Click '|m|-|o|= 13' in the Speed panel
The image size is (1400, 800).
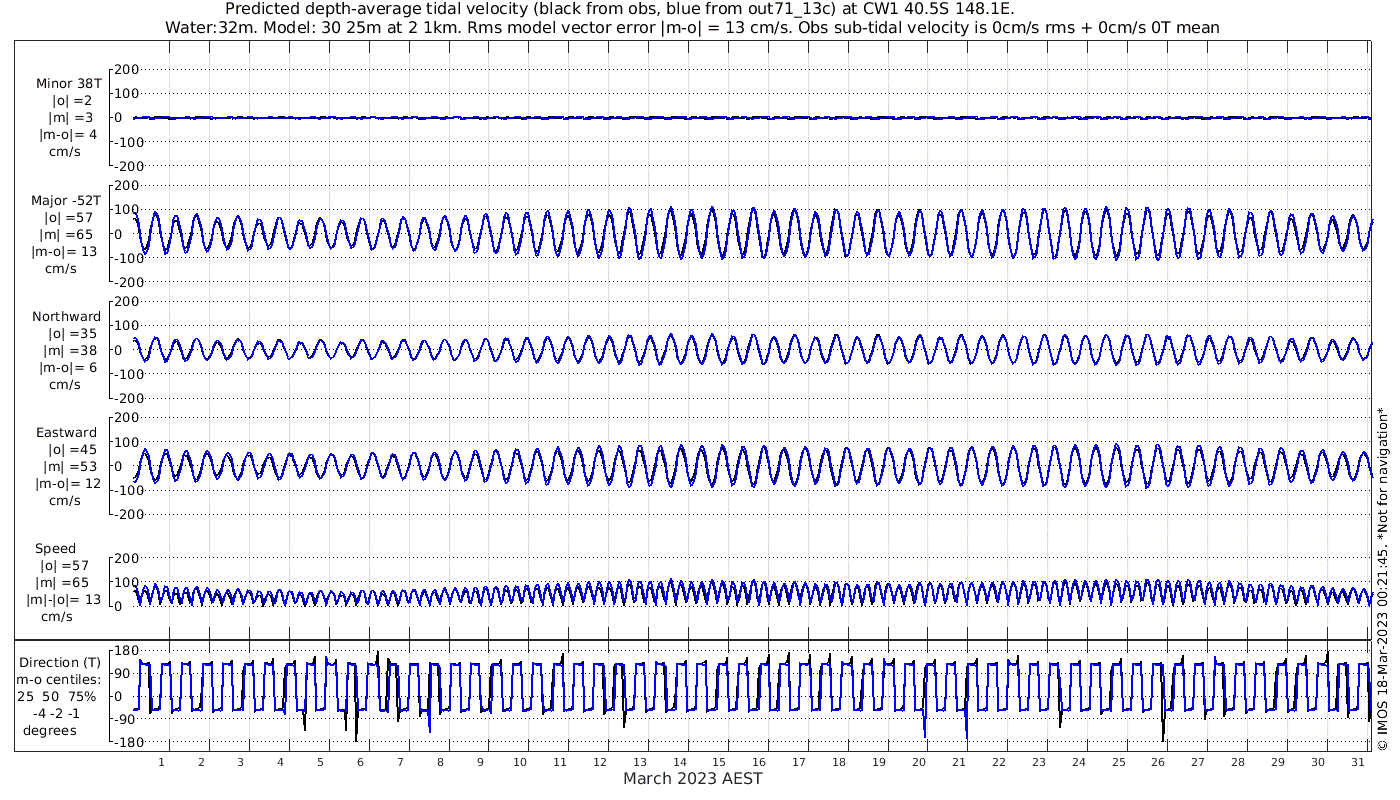[x=64, y=600]
